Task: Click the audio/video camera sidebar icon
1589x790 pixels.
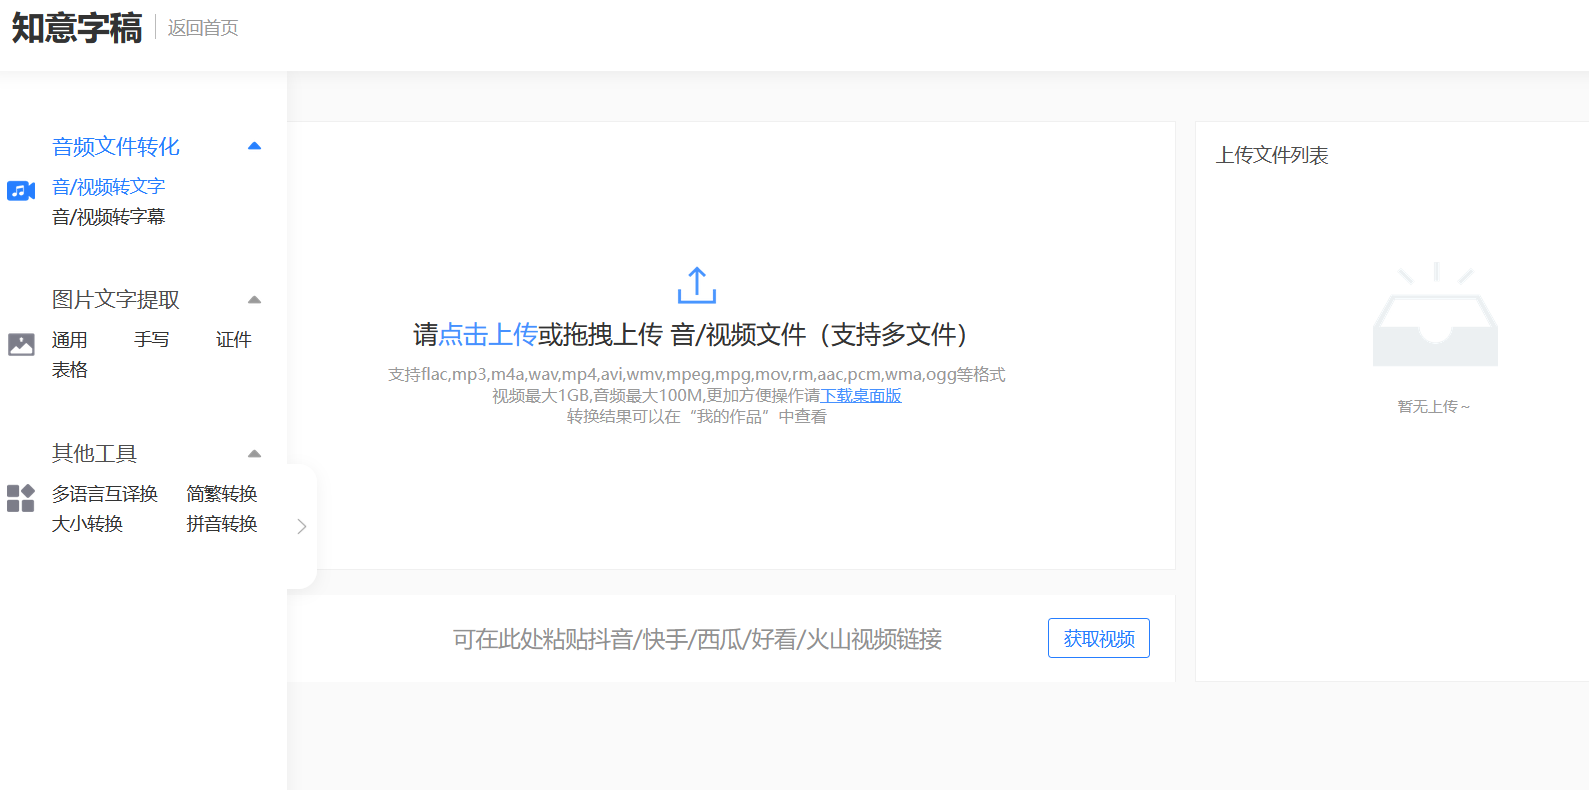Action: 21,191
